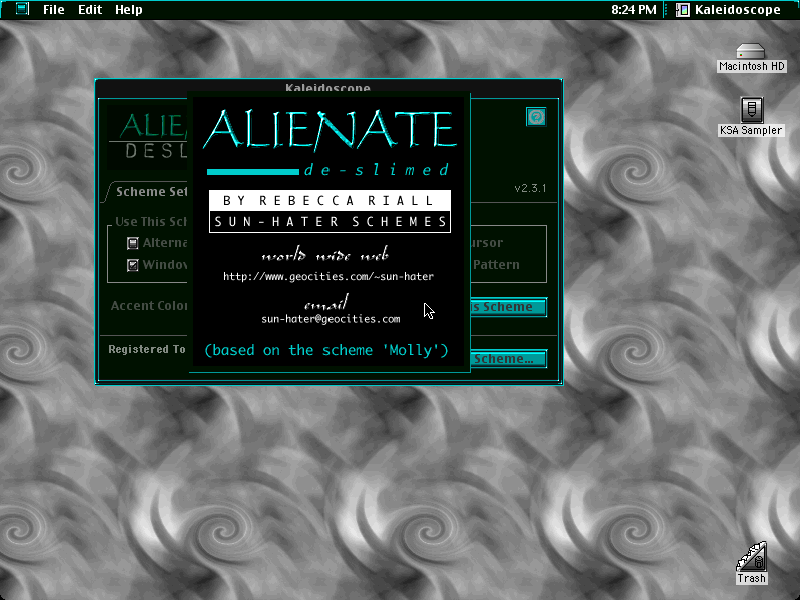
Task: Click the Pattern option label
Action: 496,265
